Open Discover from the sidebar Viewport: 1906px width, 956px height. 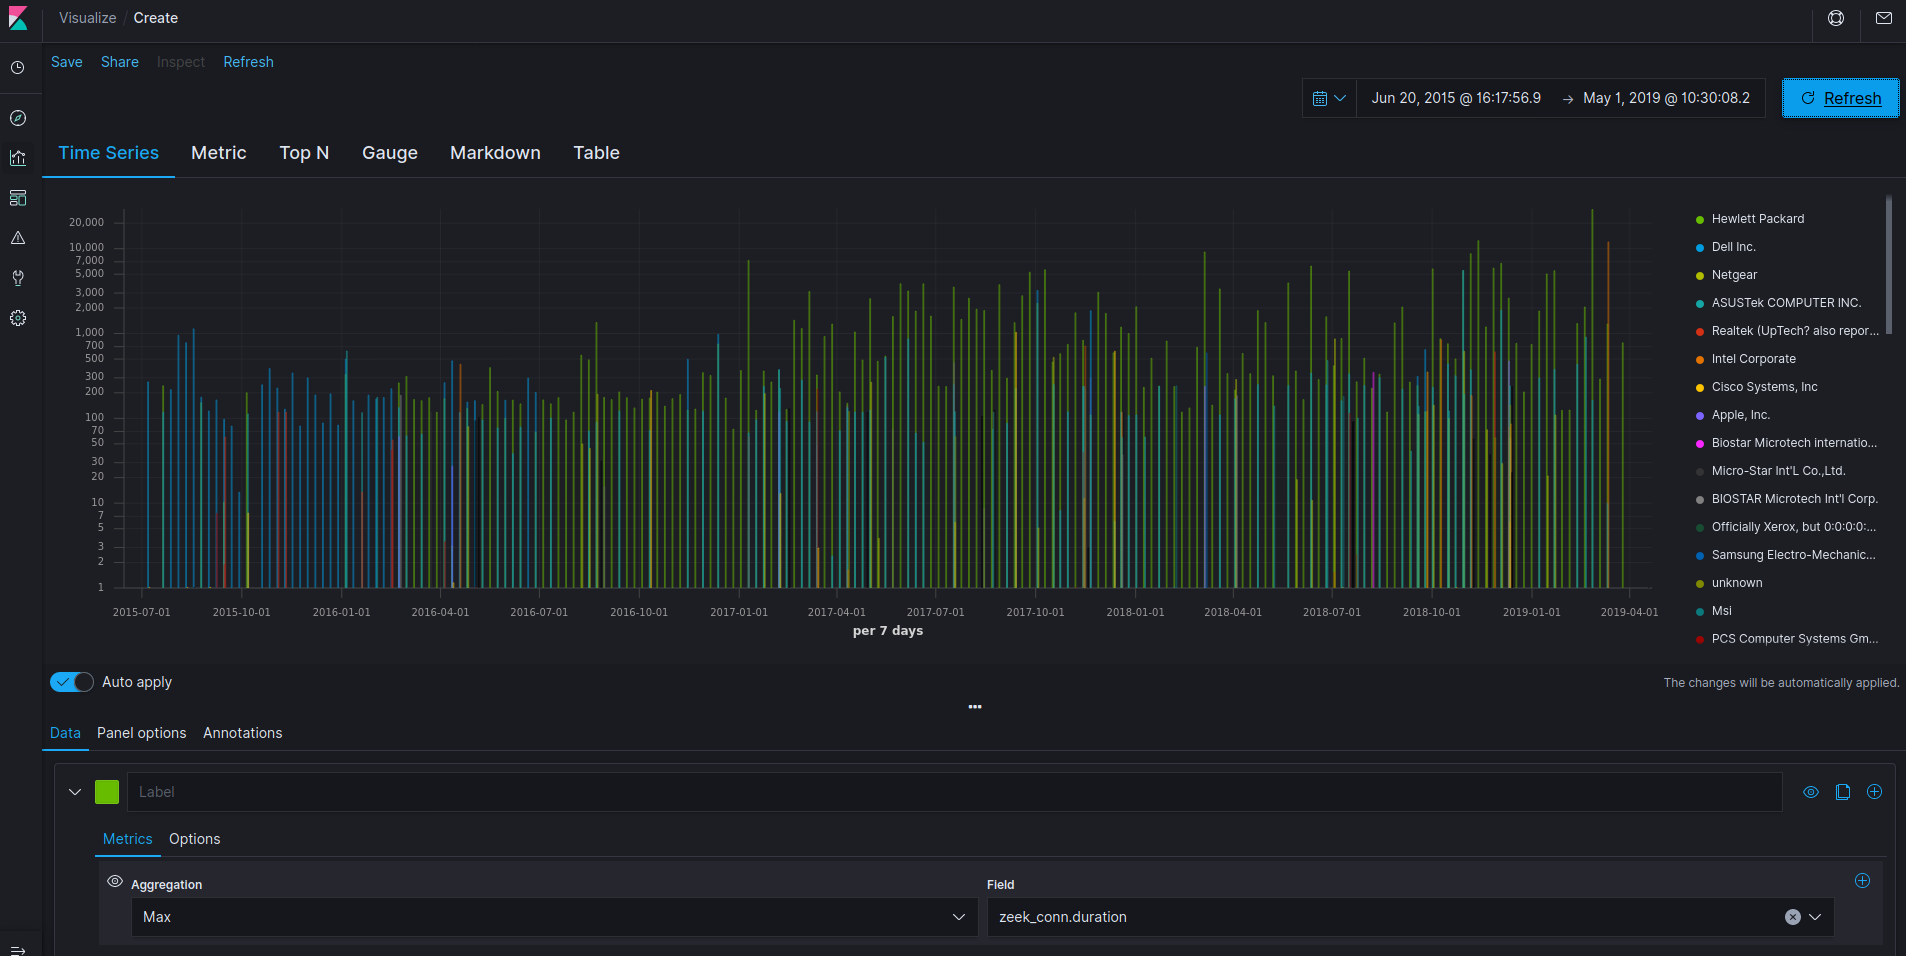point(18,117)
